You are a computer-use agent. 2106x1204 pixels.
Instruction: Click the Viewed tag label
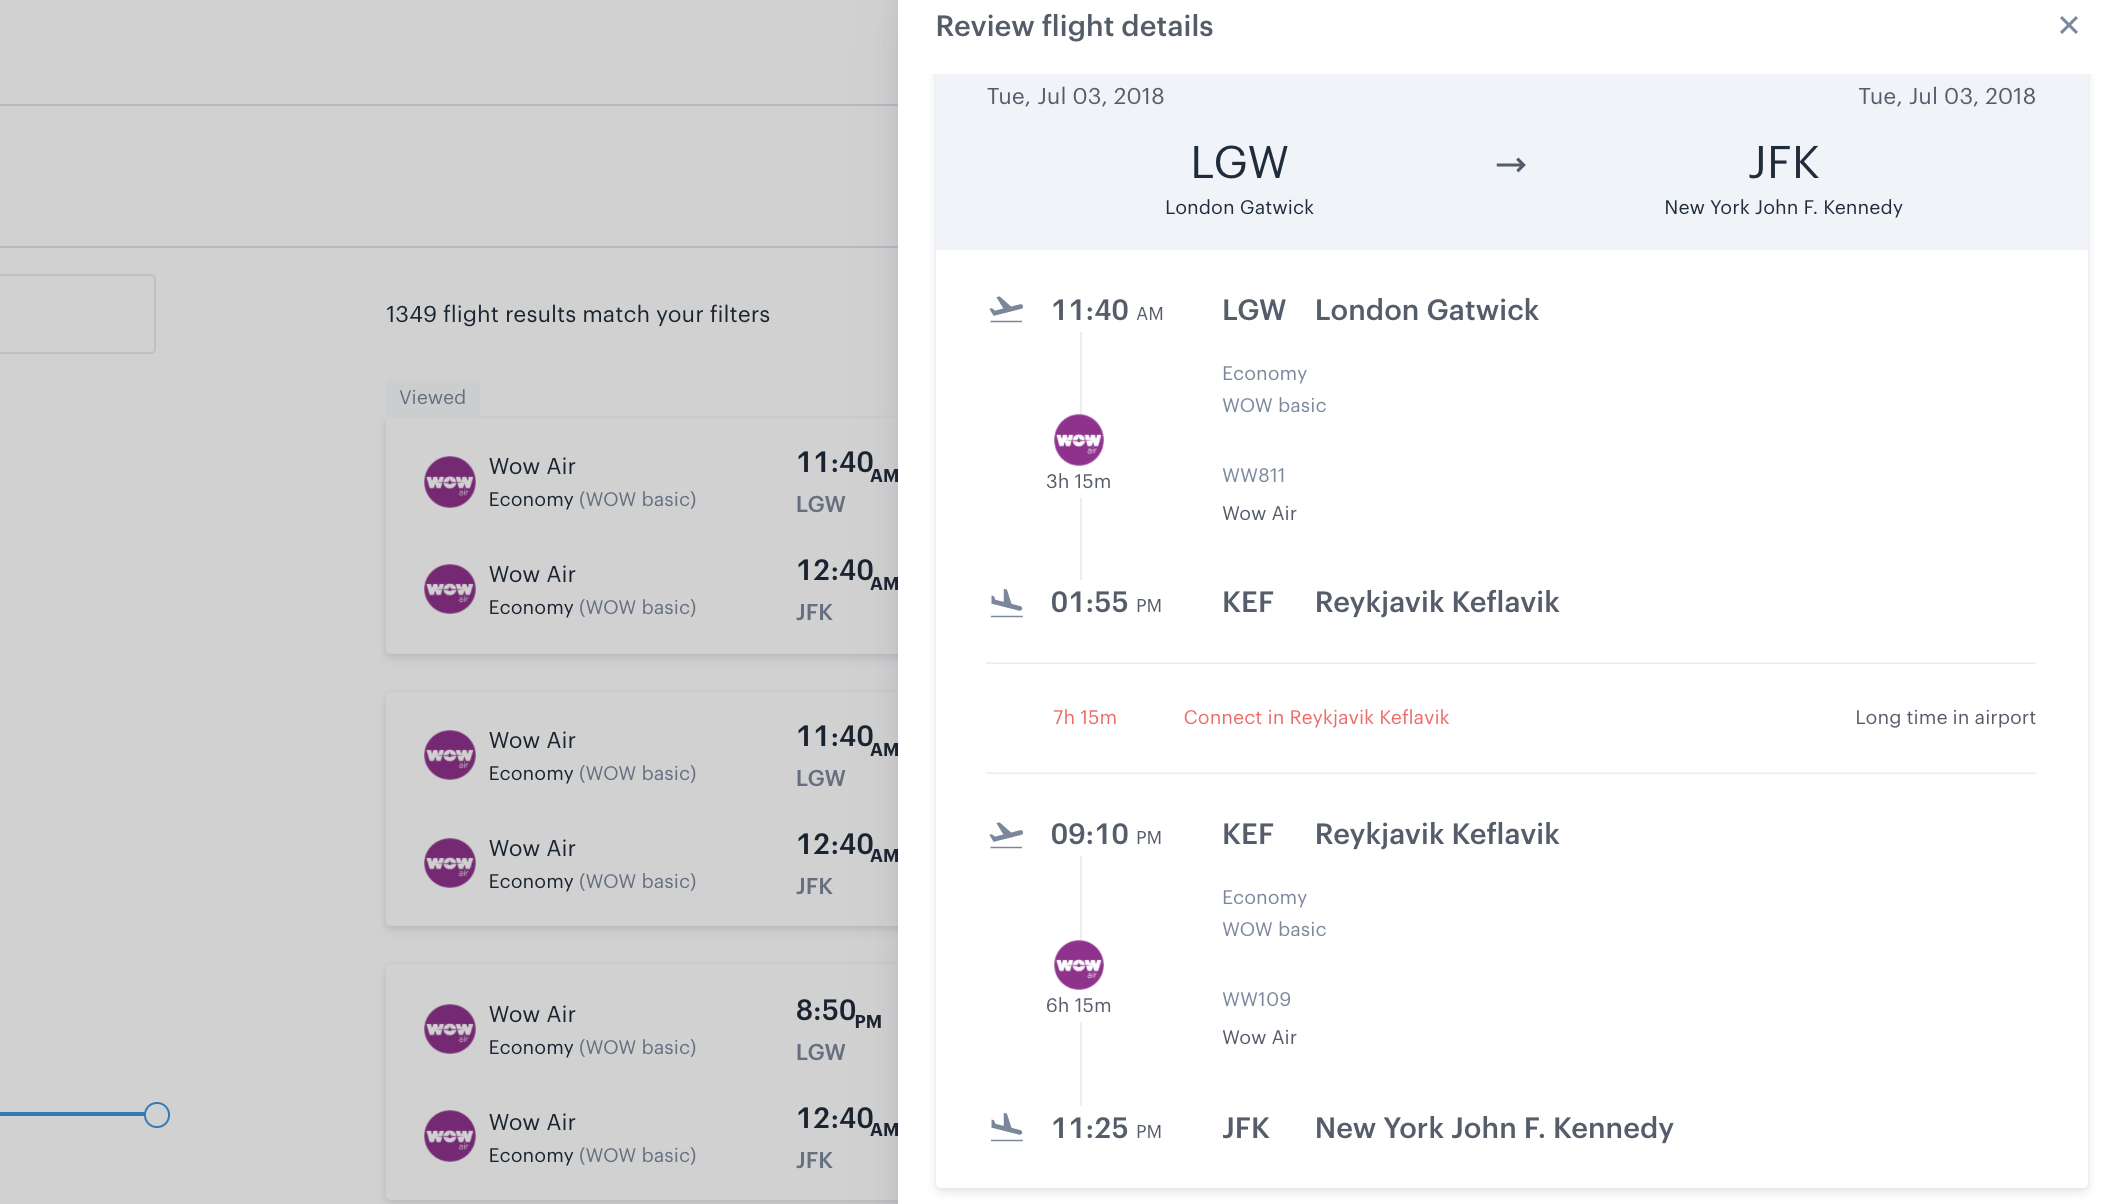coord(433,397)
